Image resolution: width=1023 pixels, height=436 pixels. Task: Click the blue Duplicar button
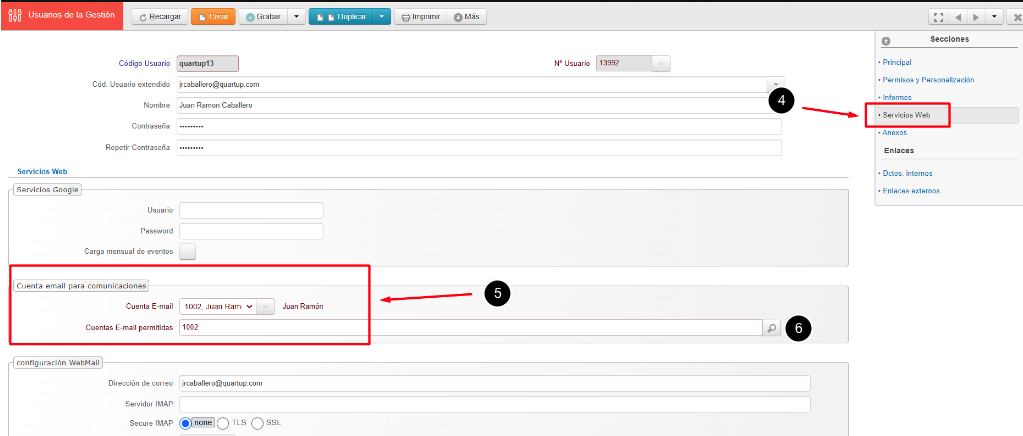pyautogui.click(x=342, y=17)
